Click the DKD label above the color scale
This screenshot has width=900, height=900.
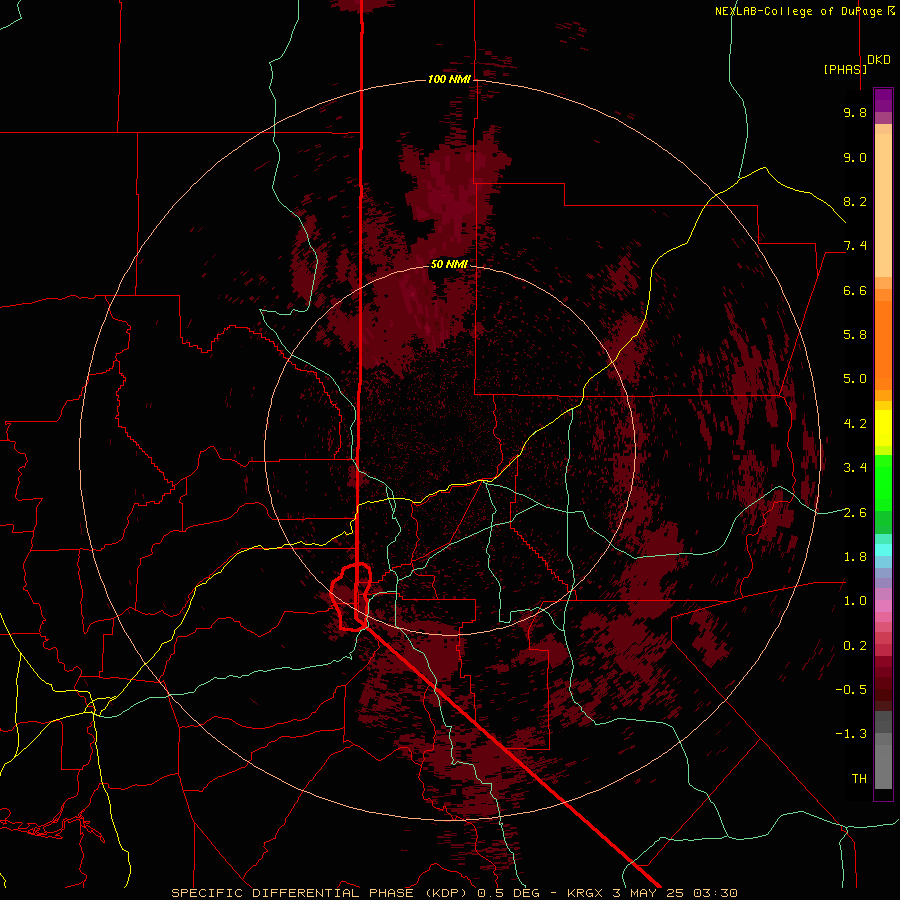pos(879,60)
